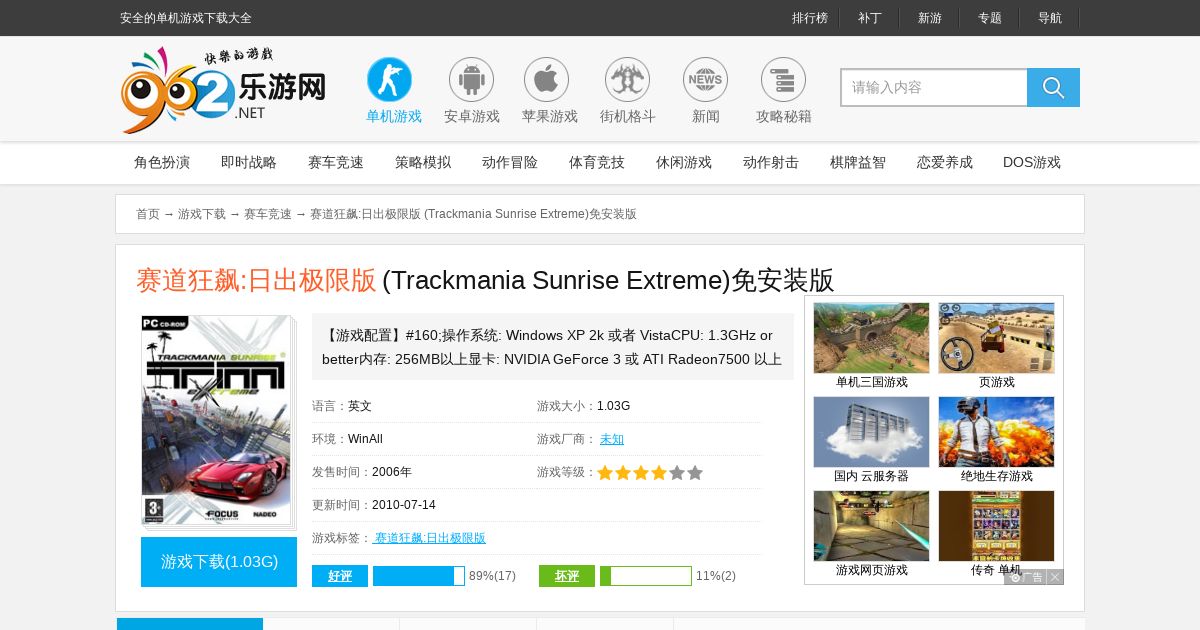This screenshot has width=1200, height=630.
Task: Click the search magnifier button
Action: click(1053, 87)
